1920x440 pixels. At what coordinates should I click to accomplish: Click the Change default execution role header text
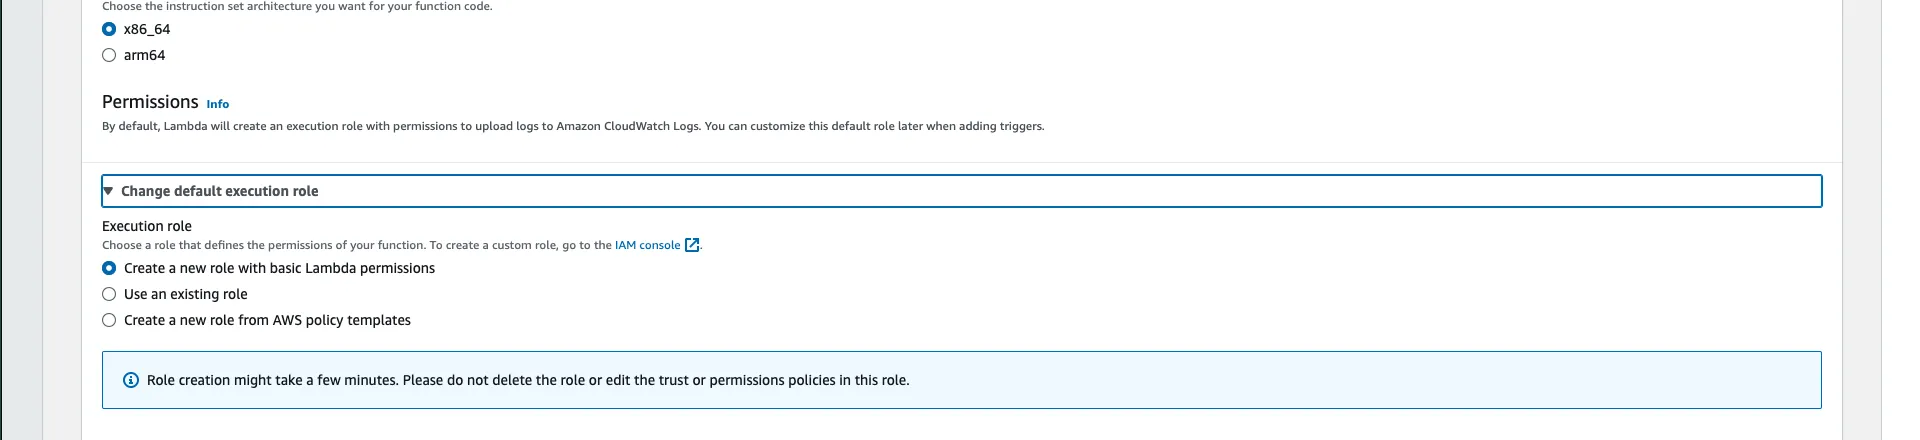(219, 191)
